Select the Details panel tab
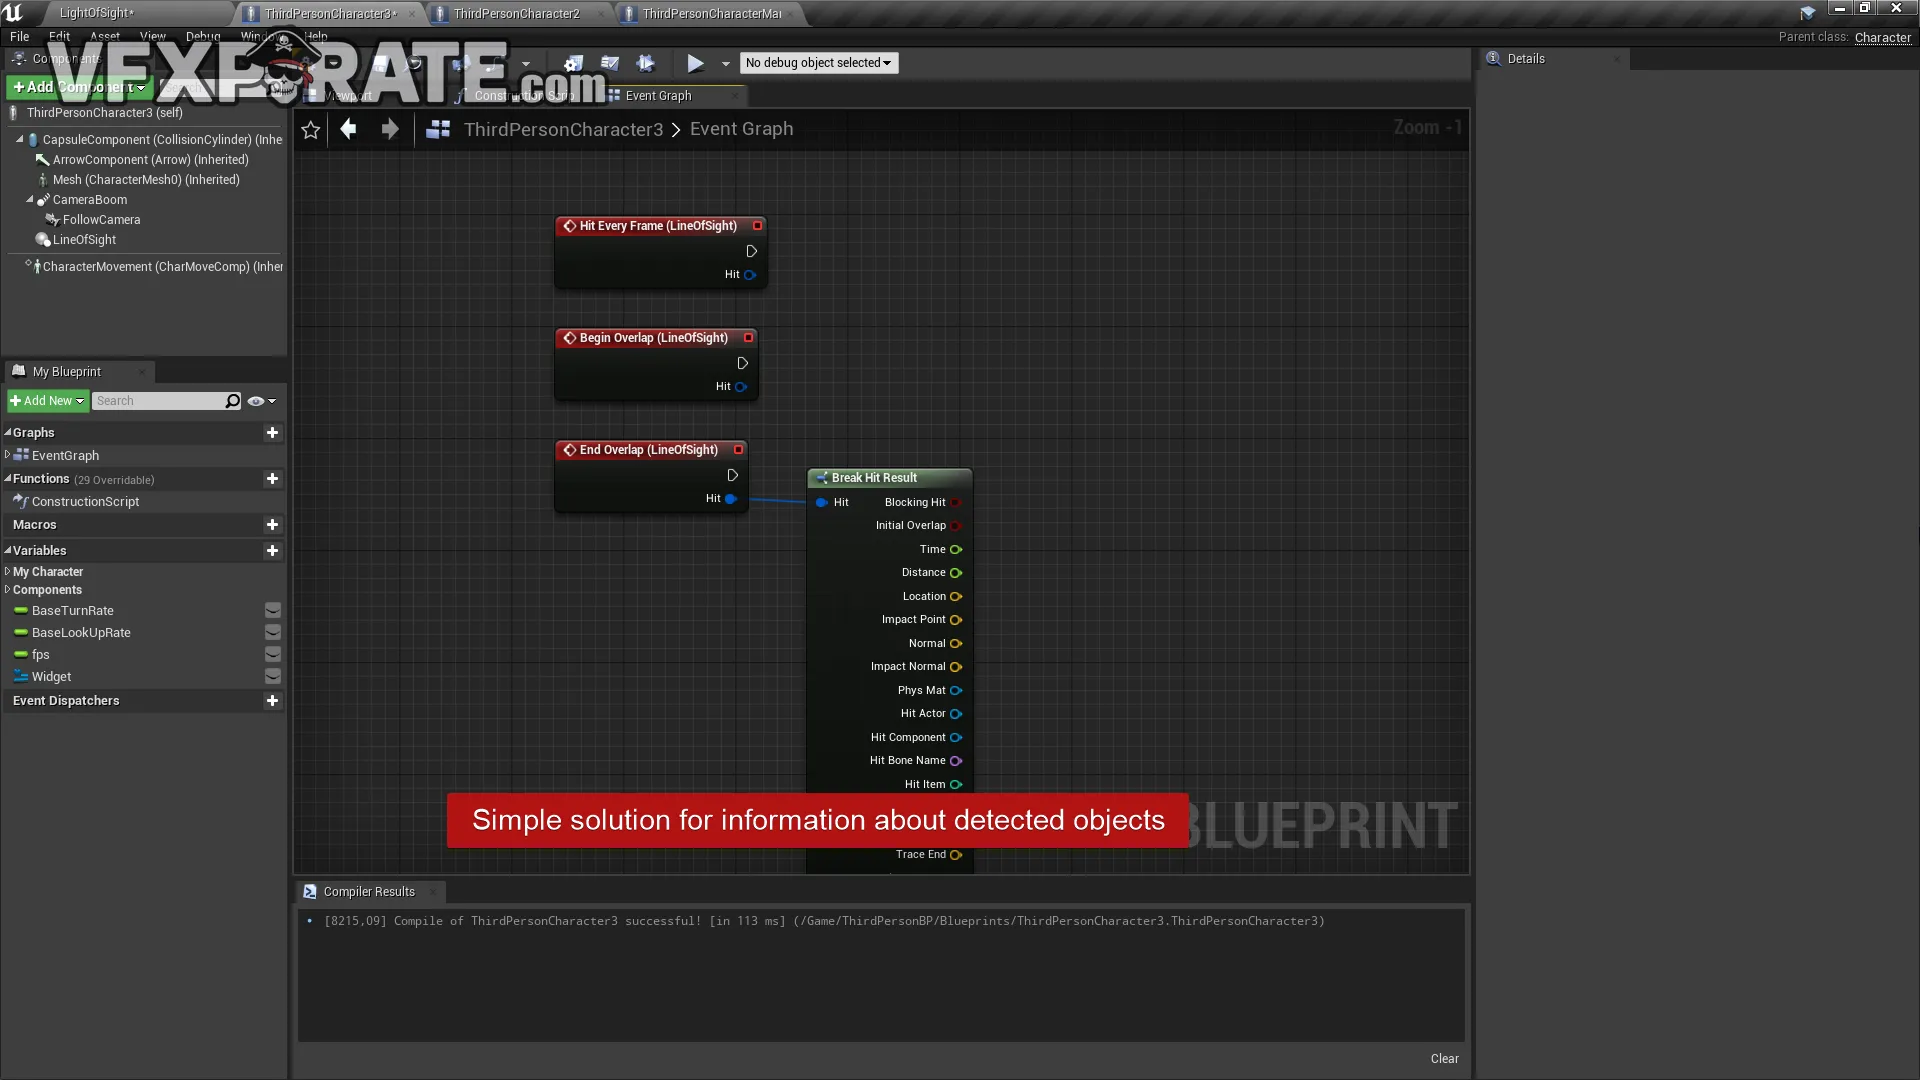This screenshot has width=1920, height=1080. 1526,59
